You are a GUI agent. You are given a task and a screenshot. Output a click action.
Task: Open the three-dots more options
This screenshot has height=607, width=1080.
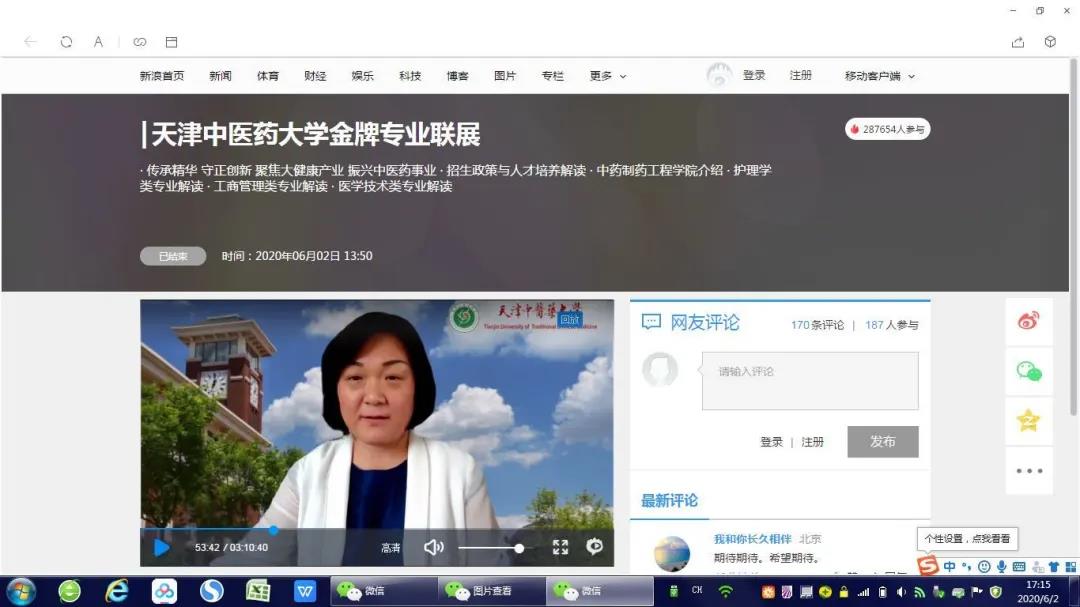(x=1028, y=471)
